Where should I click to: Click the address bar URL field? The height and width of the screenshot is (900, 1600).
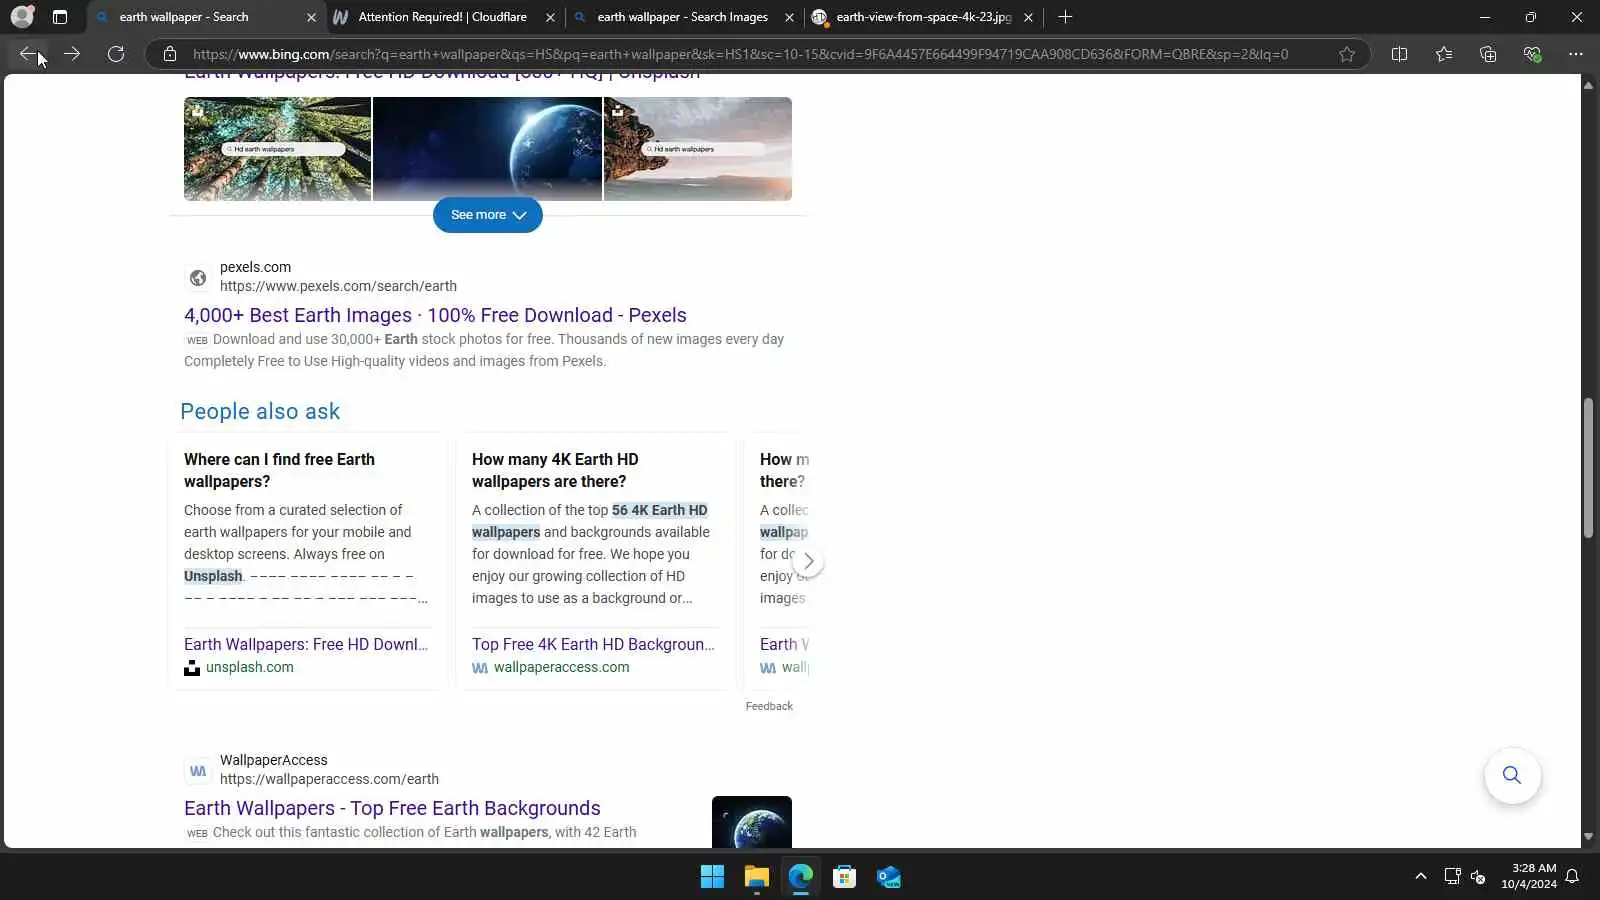click(740, 54)
